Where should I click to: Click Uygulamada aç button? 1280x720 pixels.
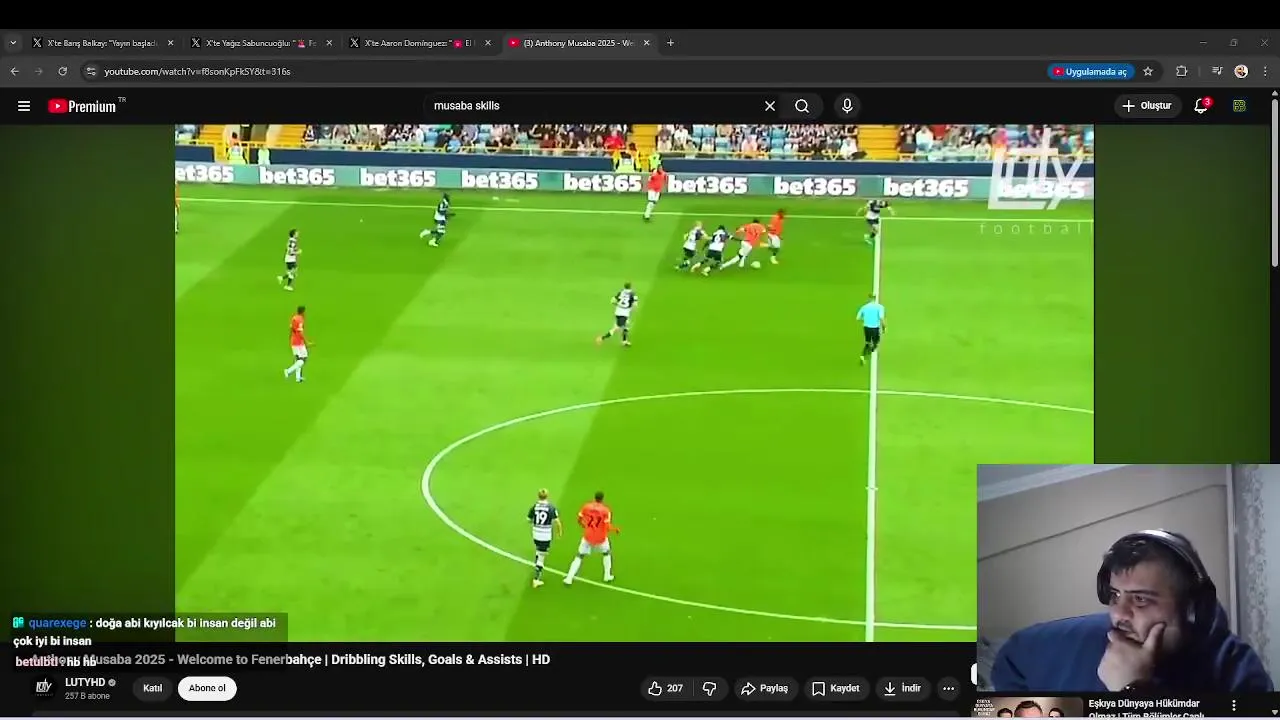pyautogui.click(x=1090, y=71)
